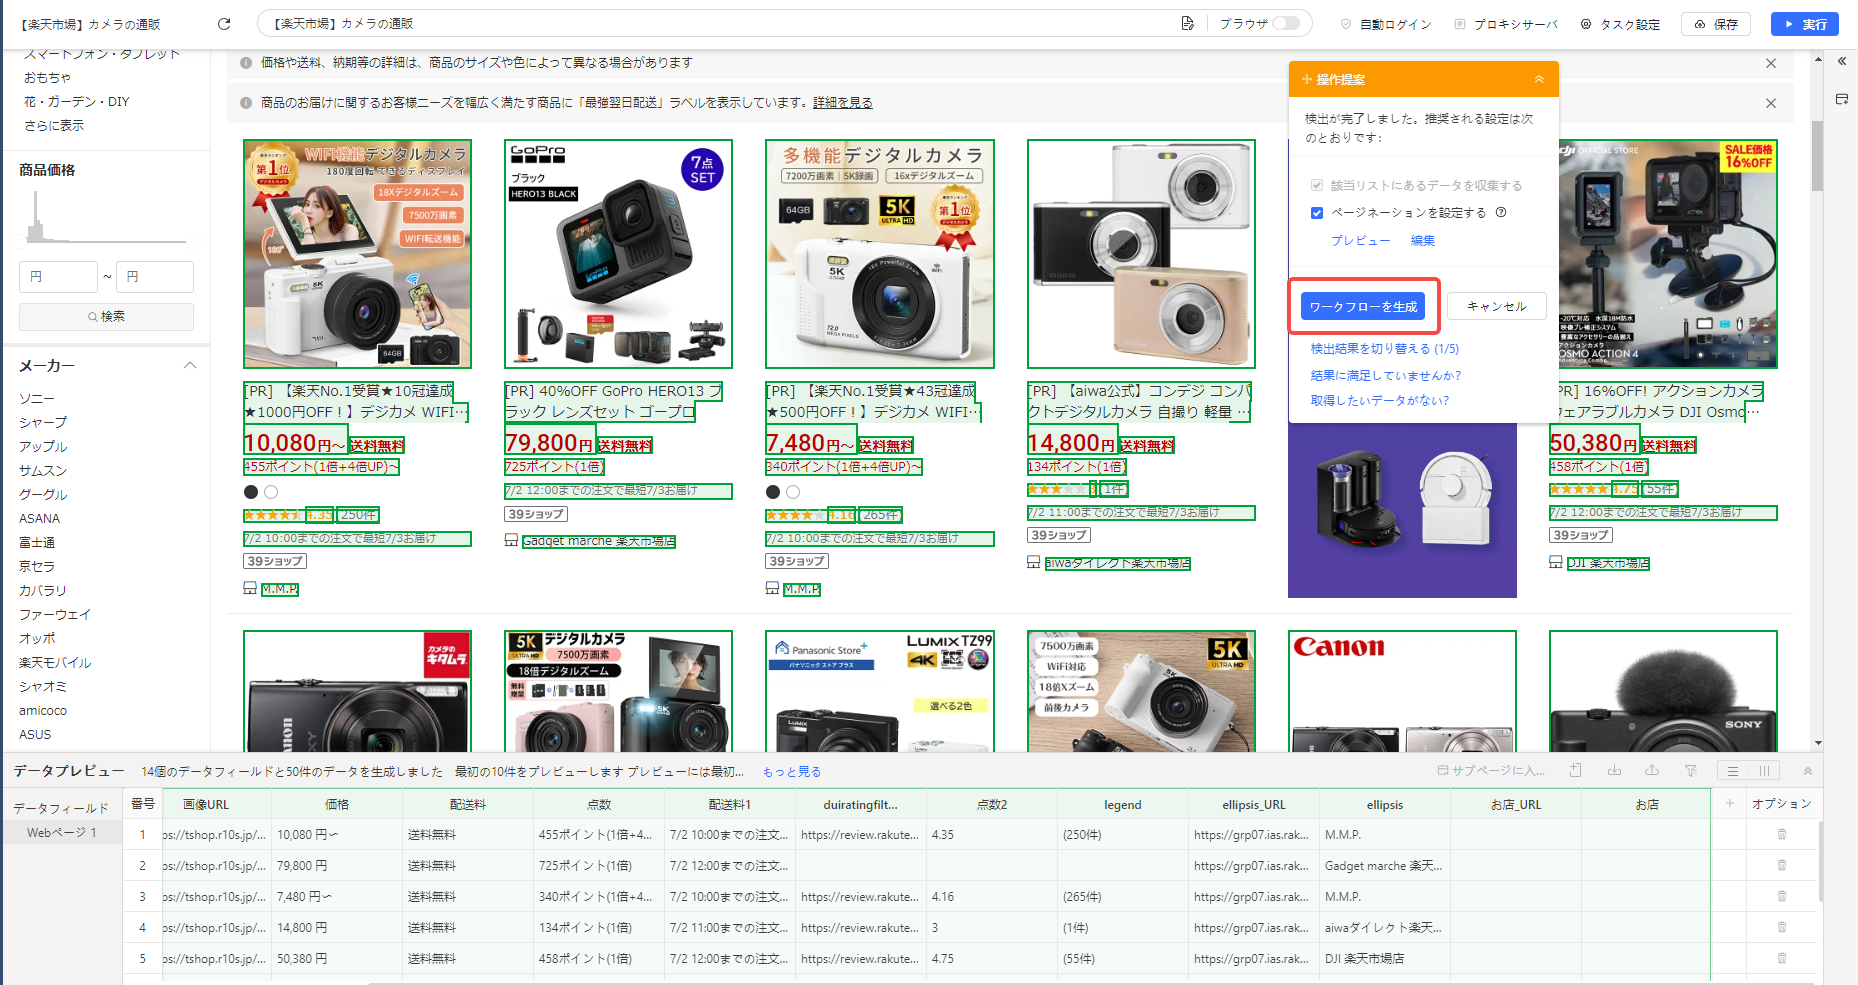
Task: Click the キャンセル button
Action: coord(1496,306)
